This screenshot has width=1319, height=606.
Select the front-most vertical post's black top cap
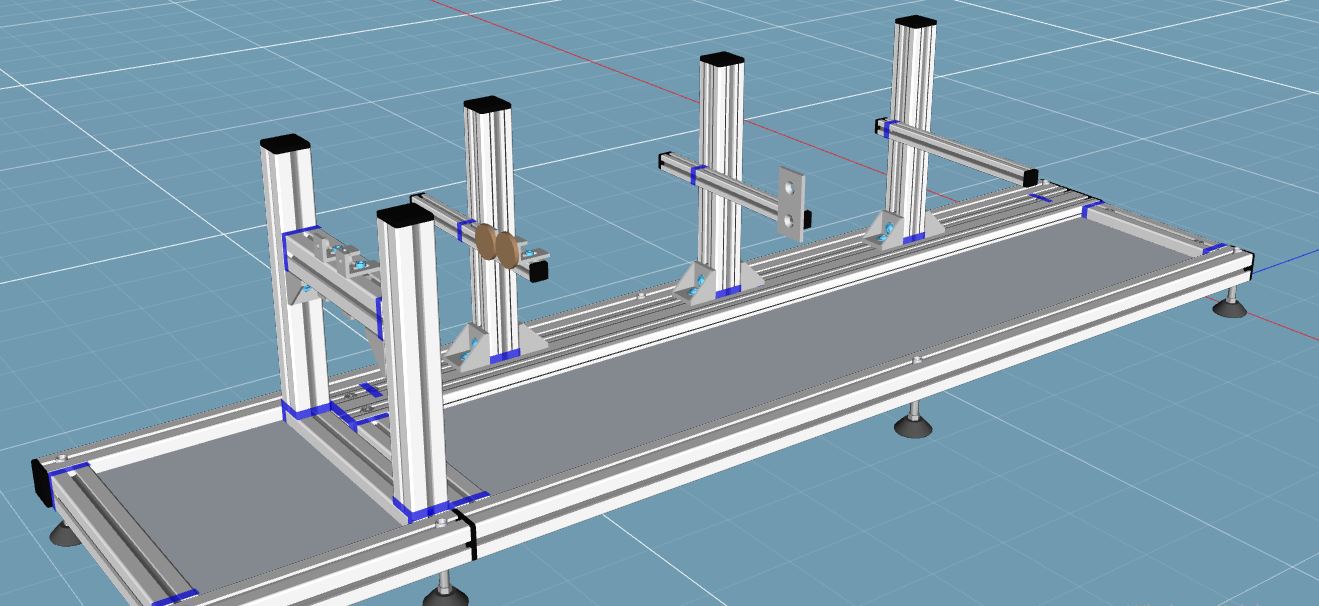click(404, 216)
